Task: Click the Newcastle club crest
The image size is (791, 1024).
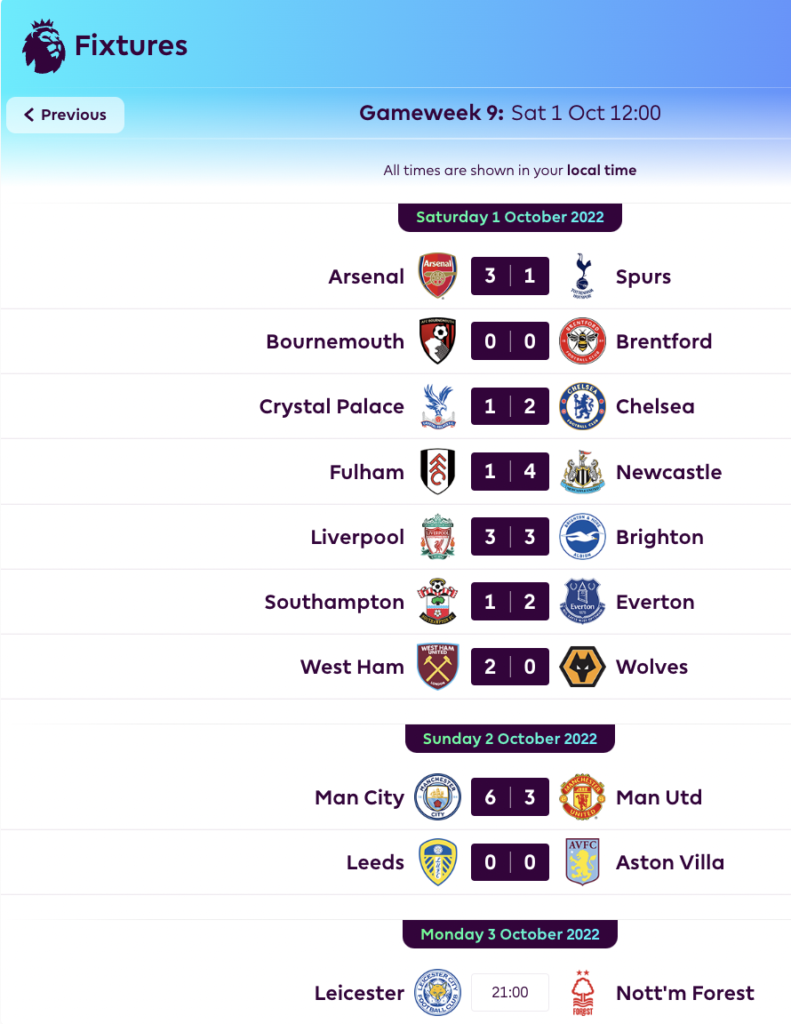Action: pyautogui.click(x=582, y=472)
